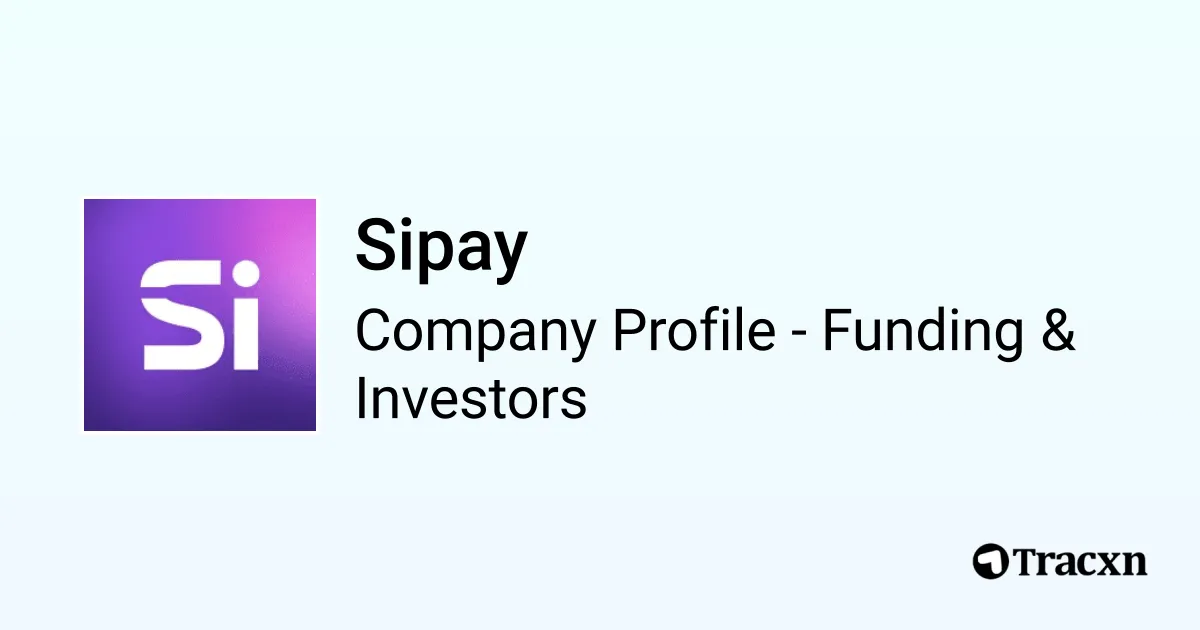Click the letter x in the Tracxn wordmark

point(1110,563)
